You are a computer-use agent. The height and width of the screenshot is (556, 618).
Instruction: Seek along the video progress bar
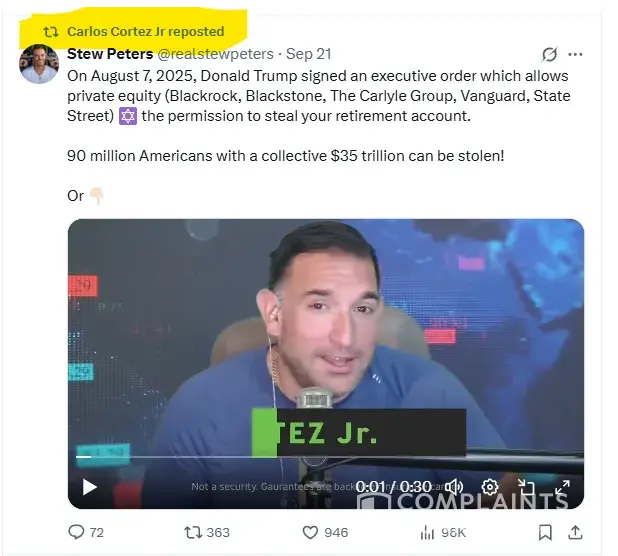point(329,457)
